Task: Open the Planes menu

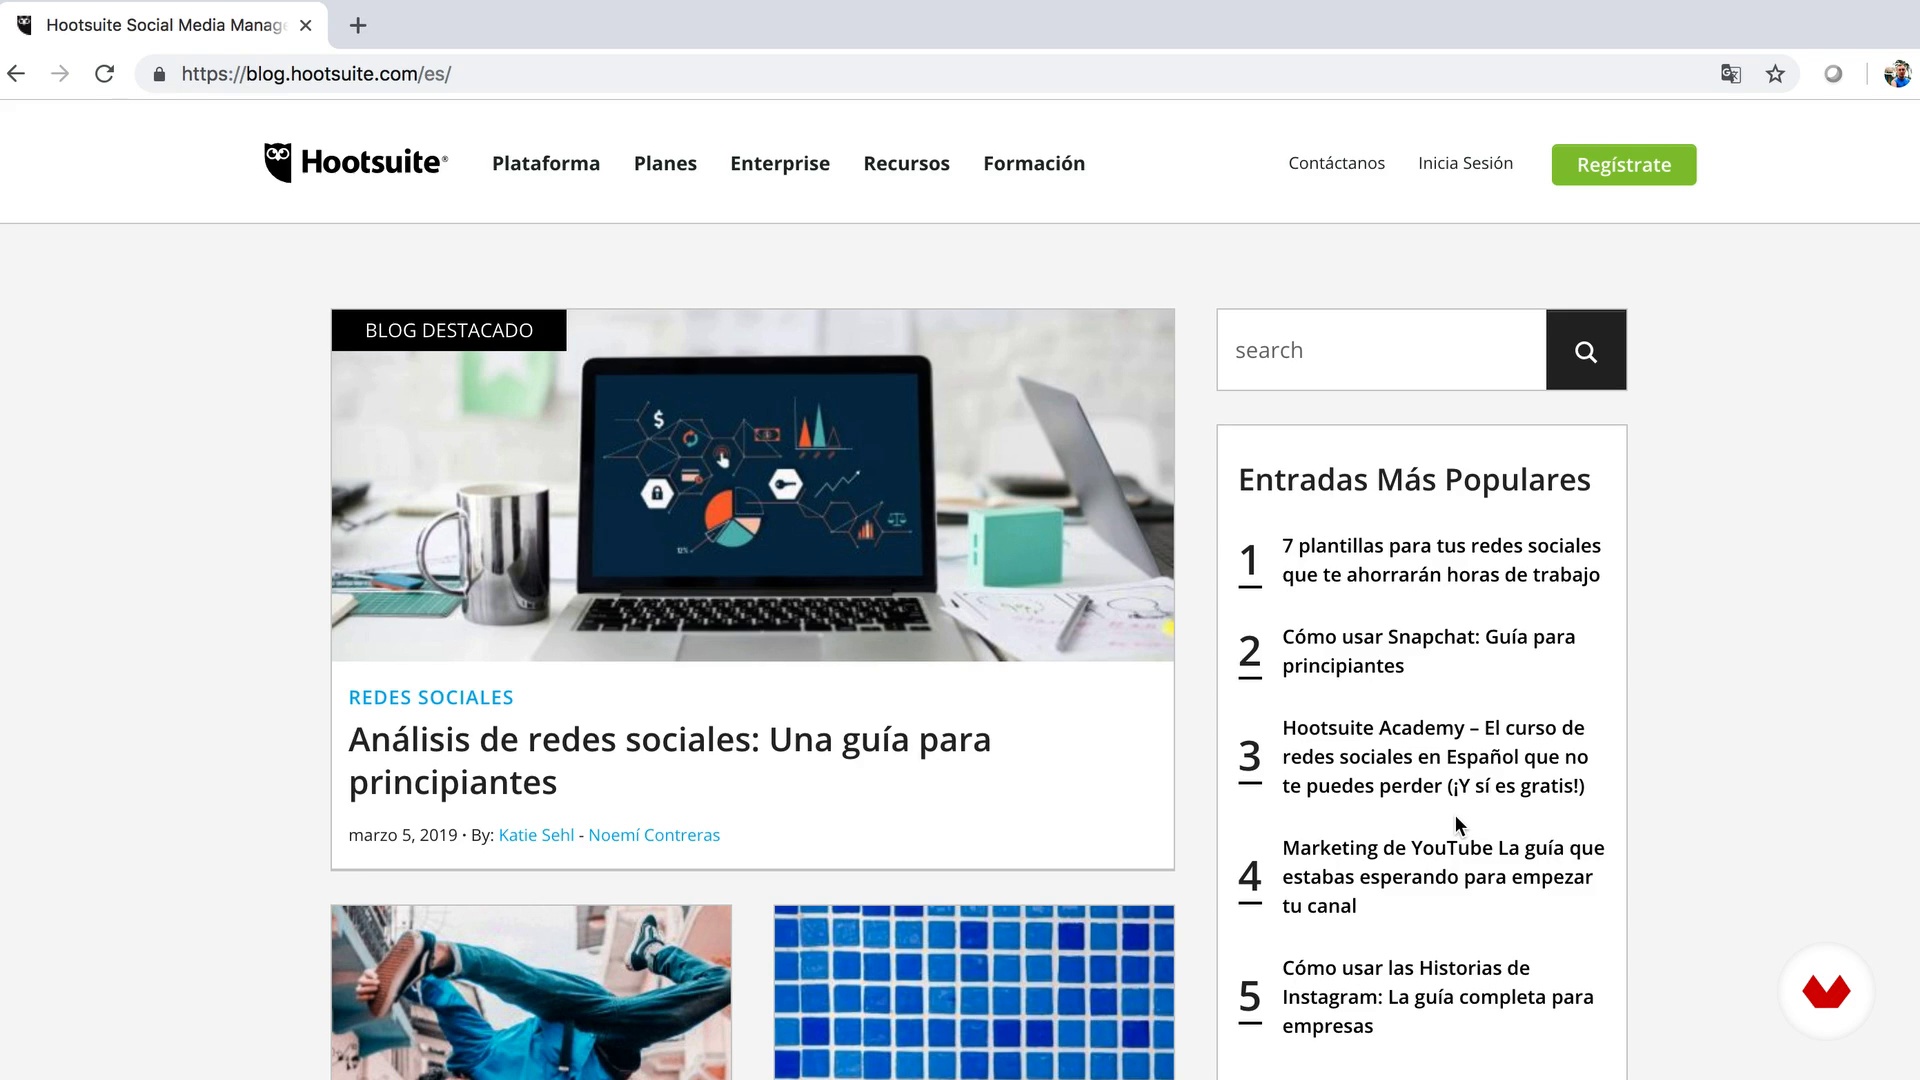Action: (x=665, y=163)
